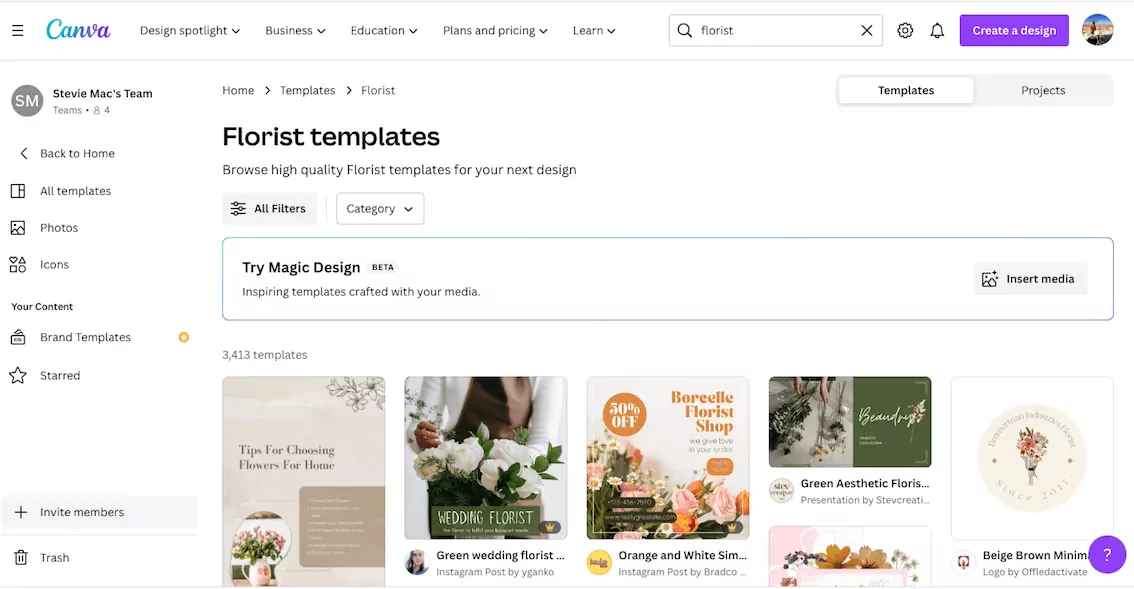
Task: Click the Trash icon in sidebar
Action: [x=18, y=558]
